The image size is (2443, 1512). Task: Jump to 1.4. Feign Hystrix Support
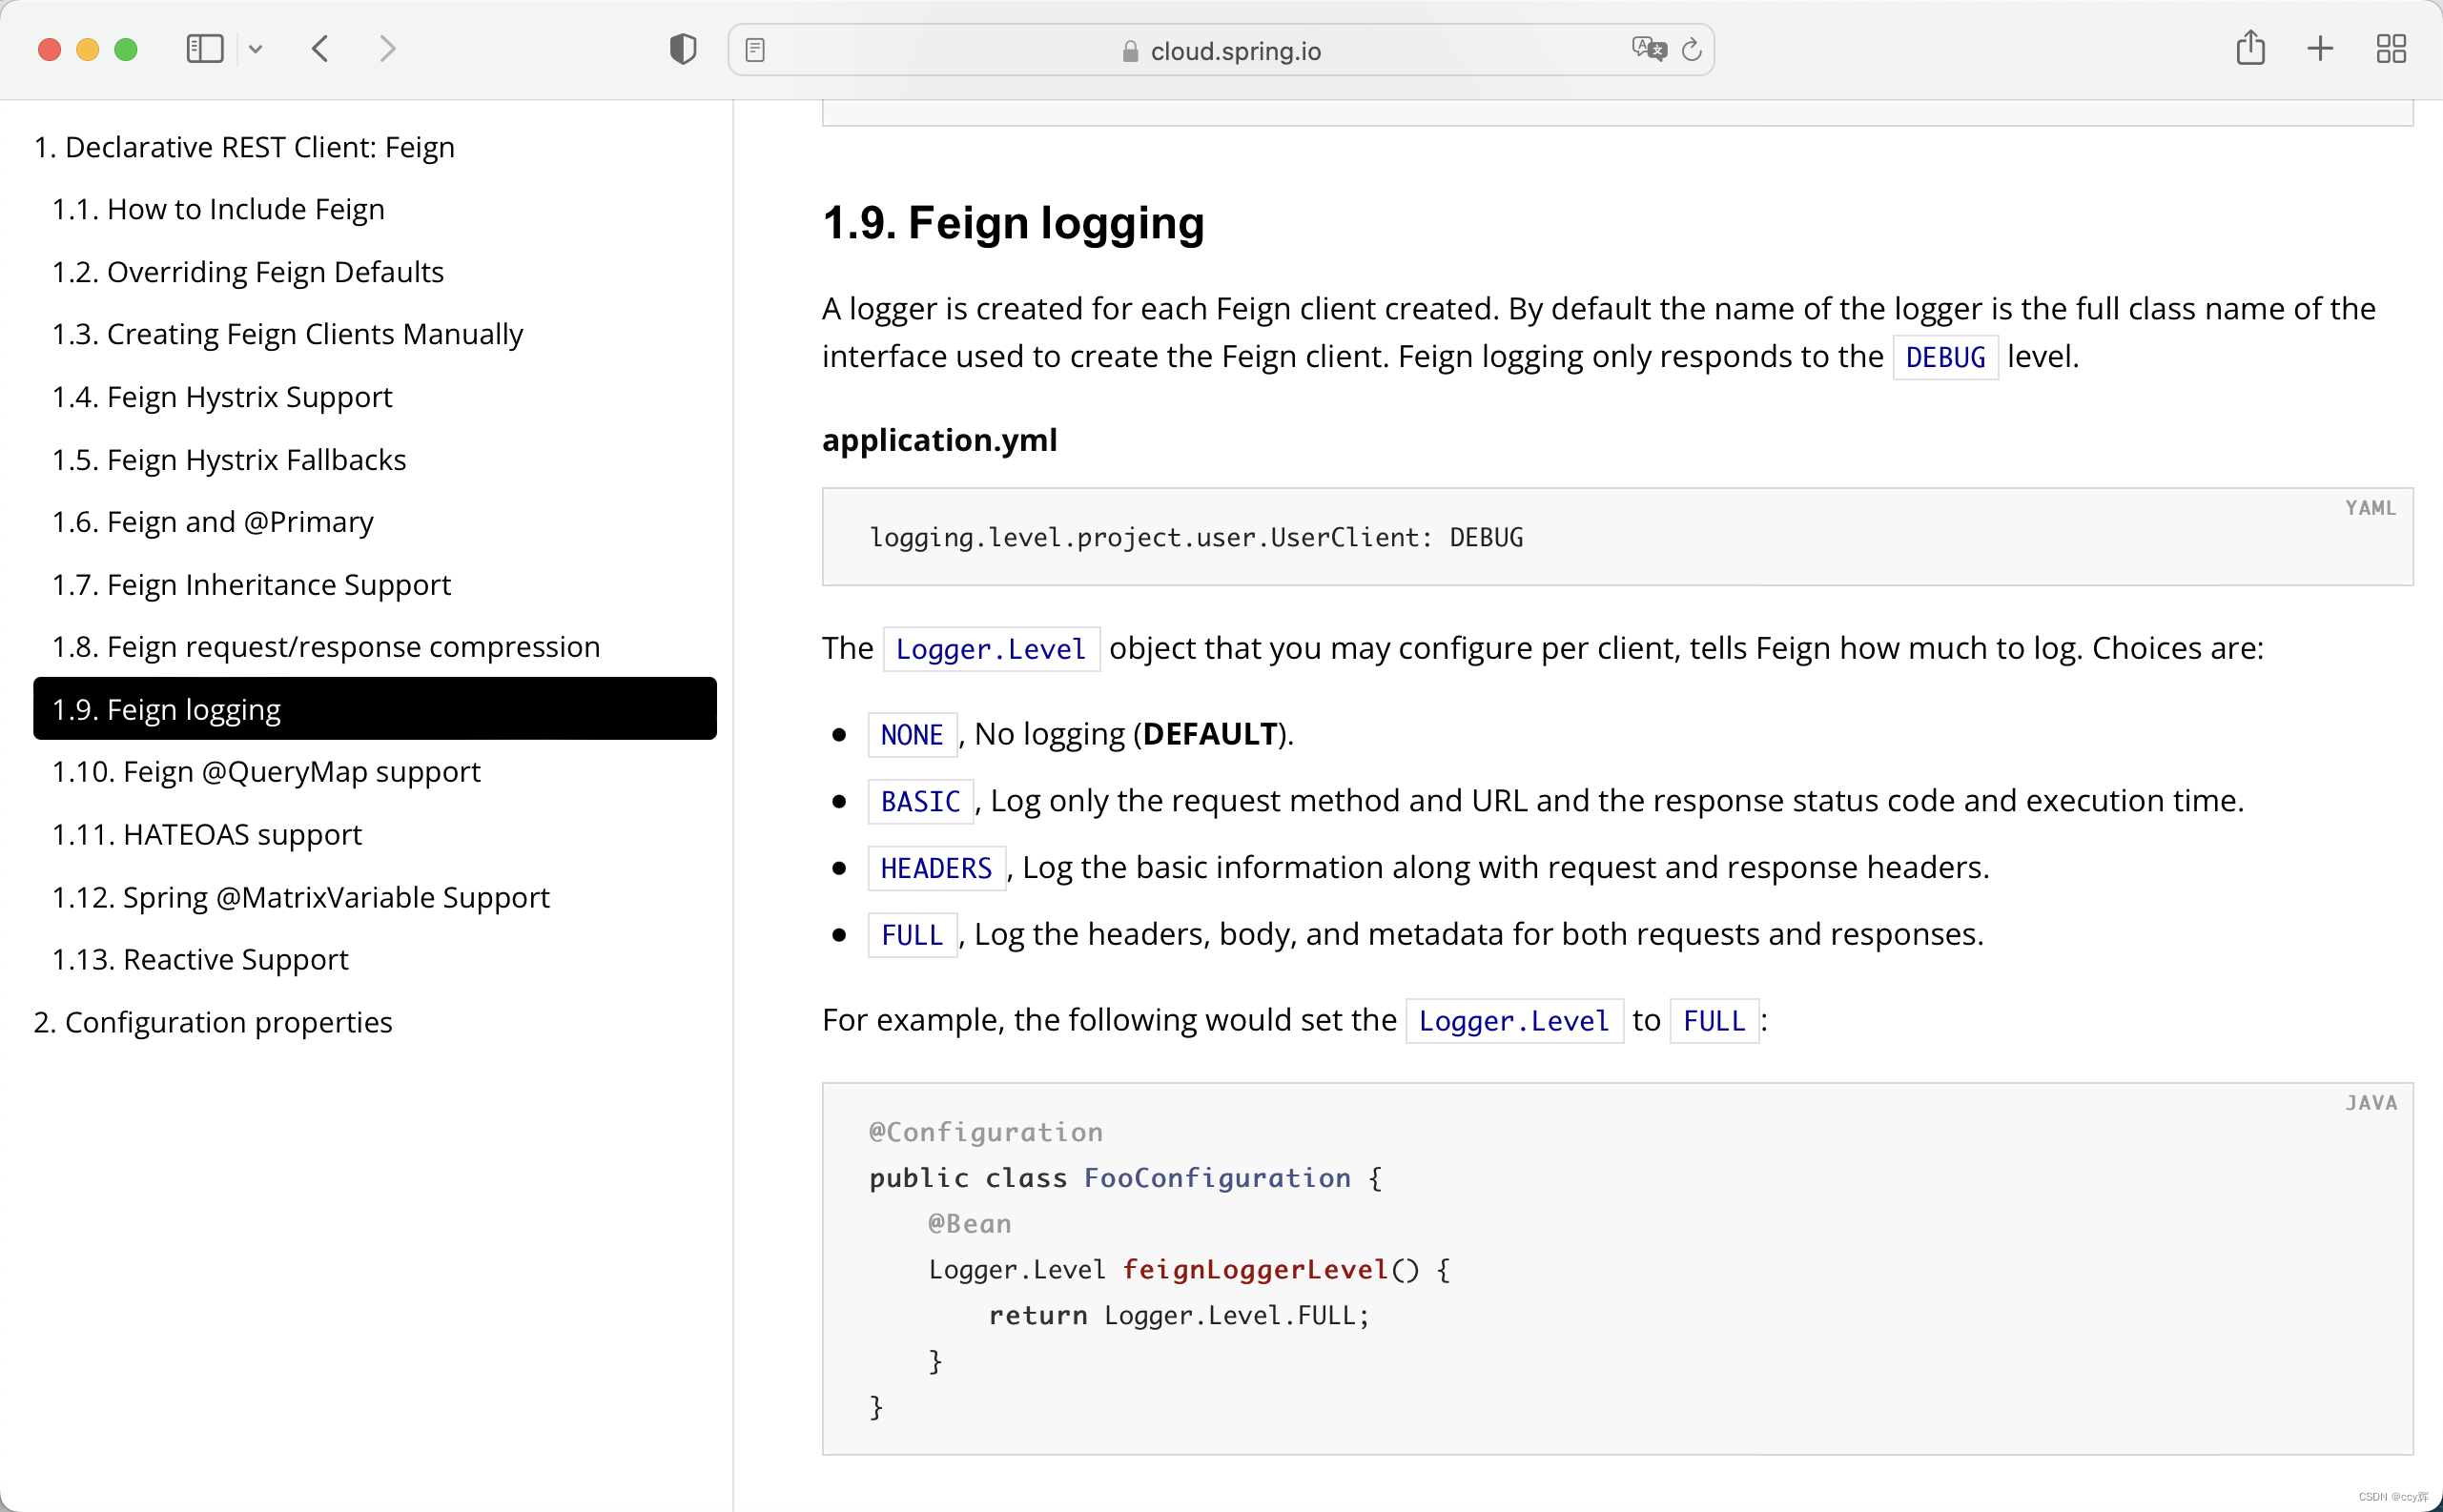[222, 397]
